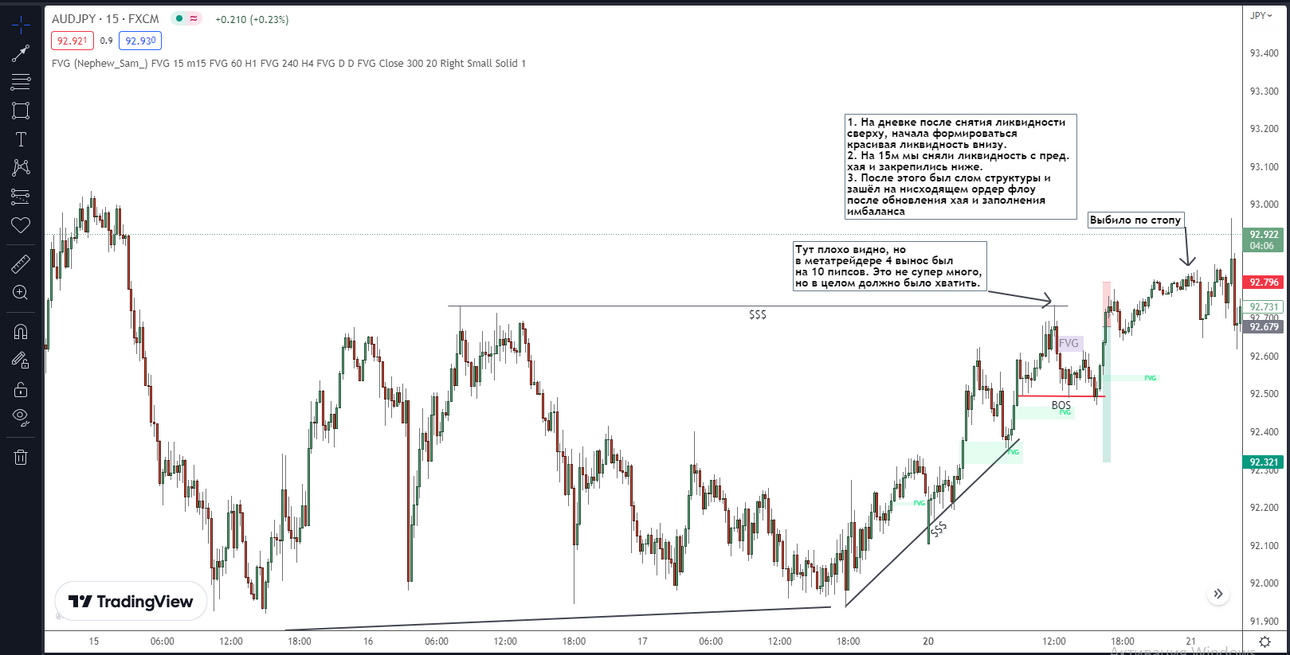Click the date label 21 on time axis

(x=1192, y=641)
